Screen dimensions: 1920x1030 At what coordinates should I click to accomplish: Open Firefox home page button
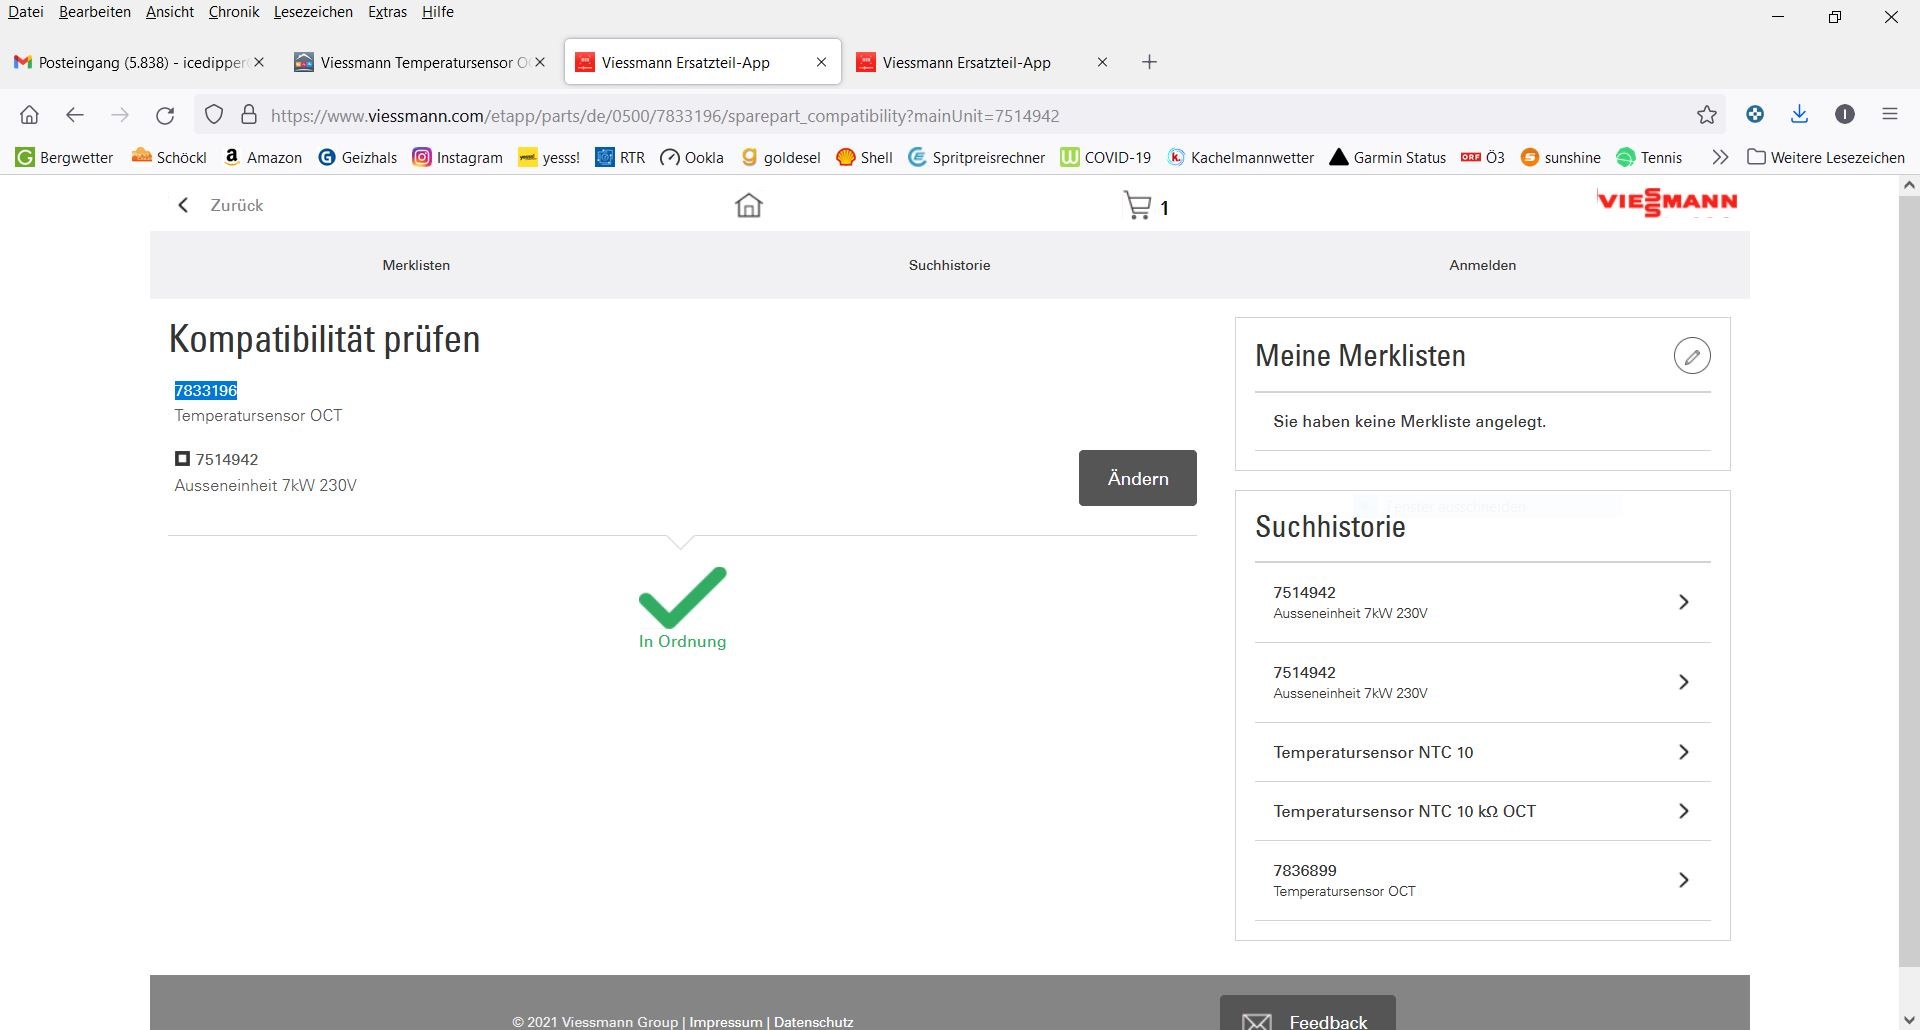30,115
